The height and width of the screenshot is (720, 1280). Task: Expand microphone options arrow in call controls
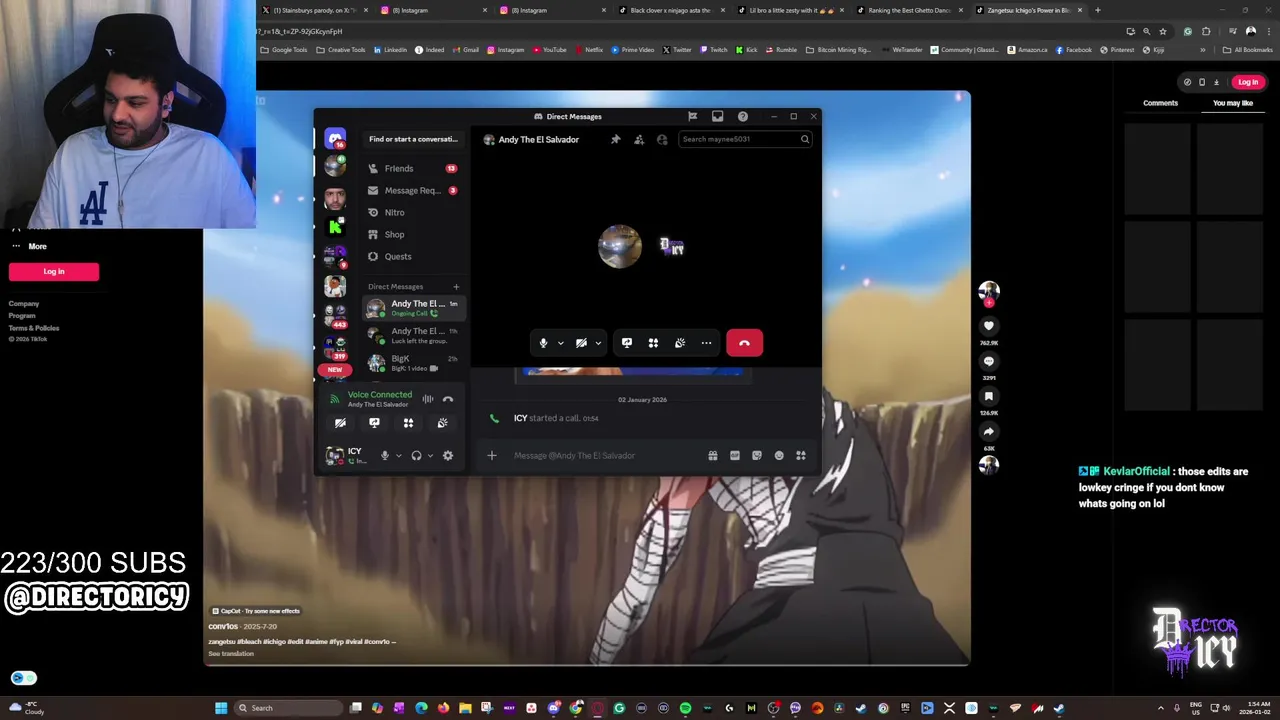[x=560, y=343]
